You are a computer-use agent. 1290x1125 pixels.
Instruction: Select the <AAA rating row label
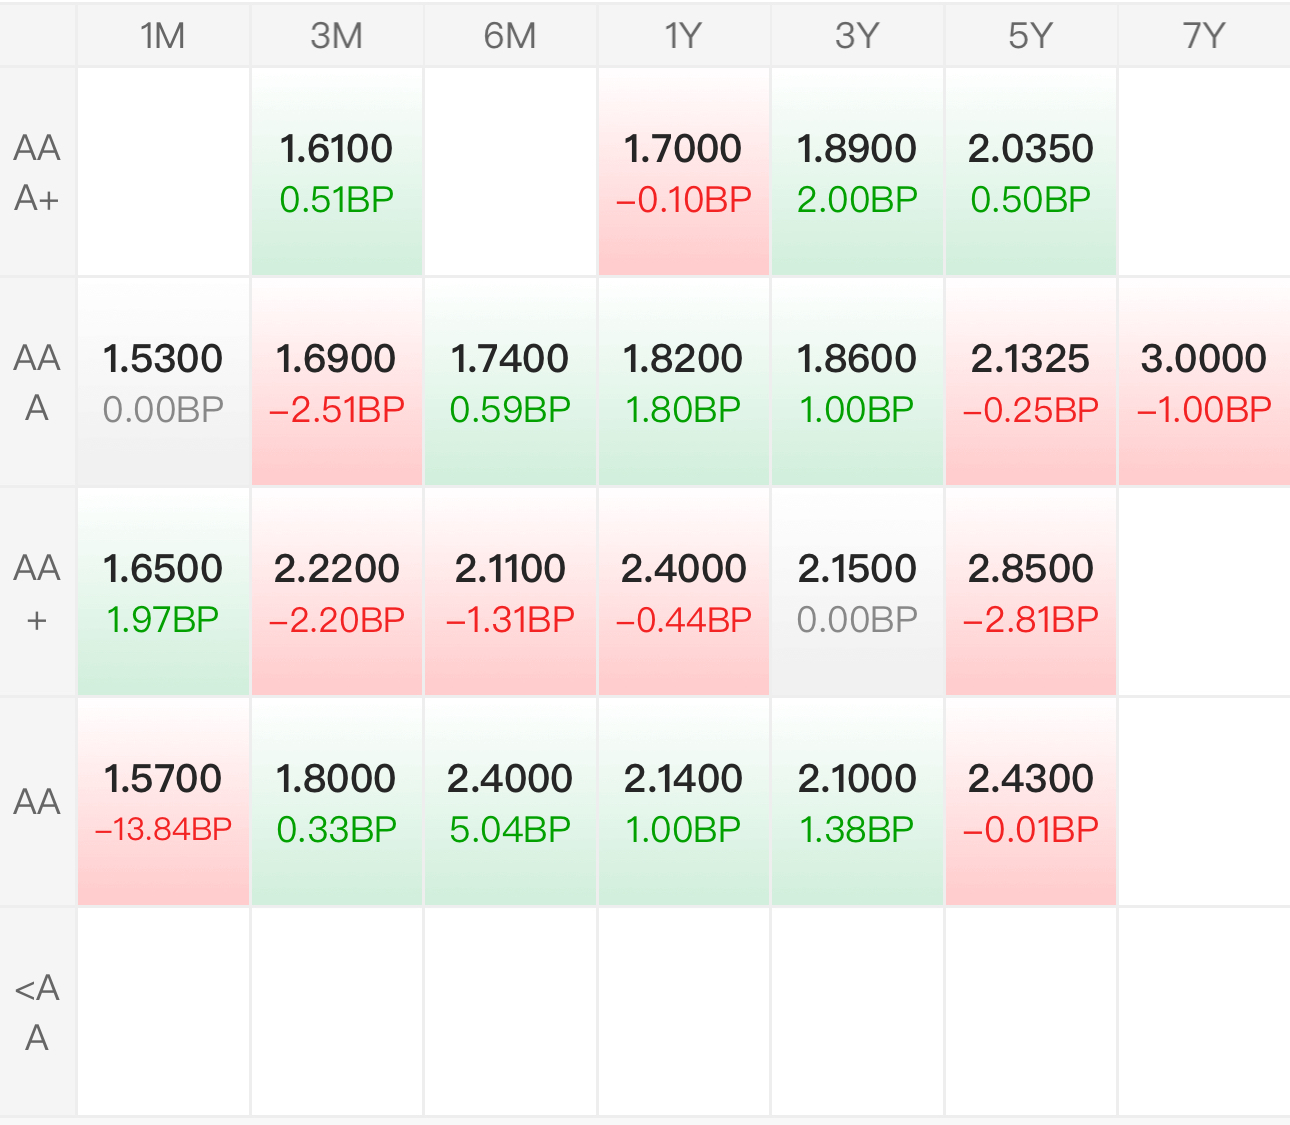pos(37,1012)
